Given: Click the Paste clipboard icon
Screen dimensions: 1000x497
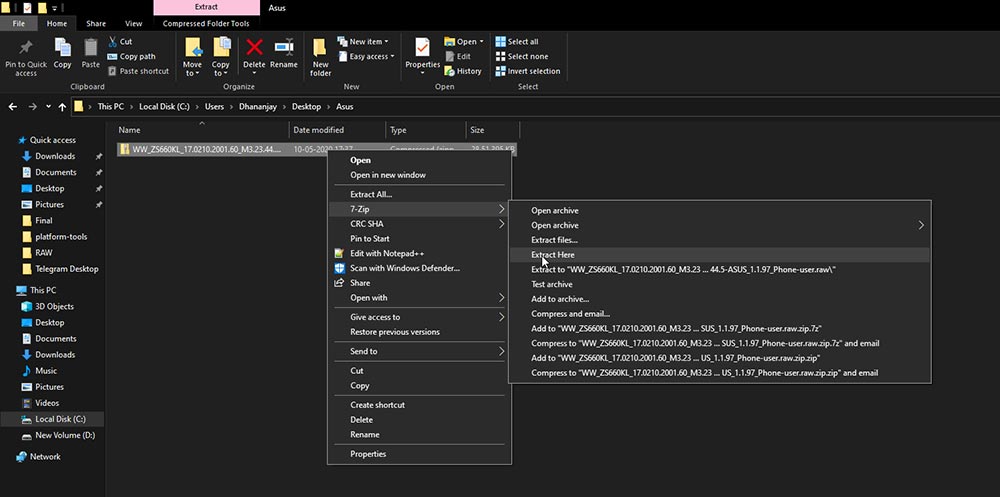Looking at the screenshot, I should [91, 48].
